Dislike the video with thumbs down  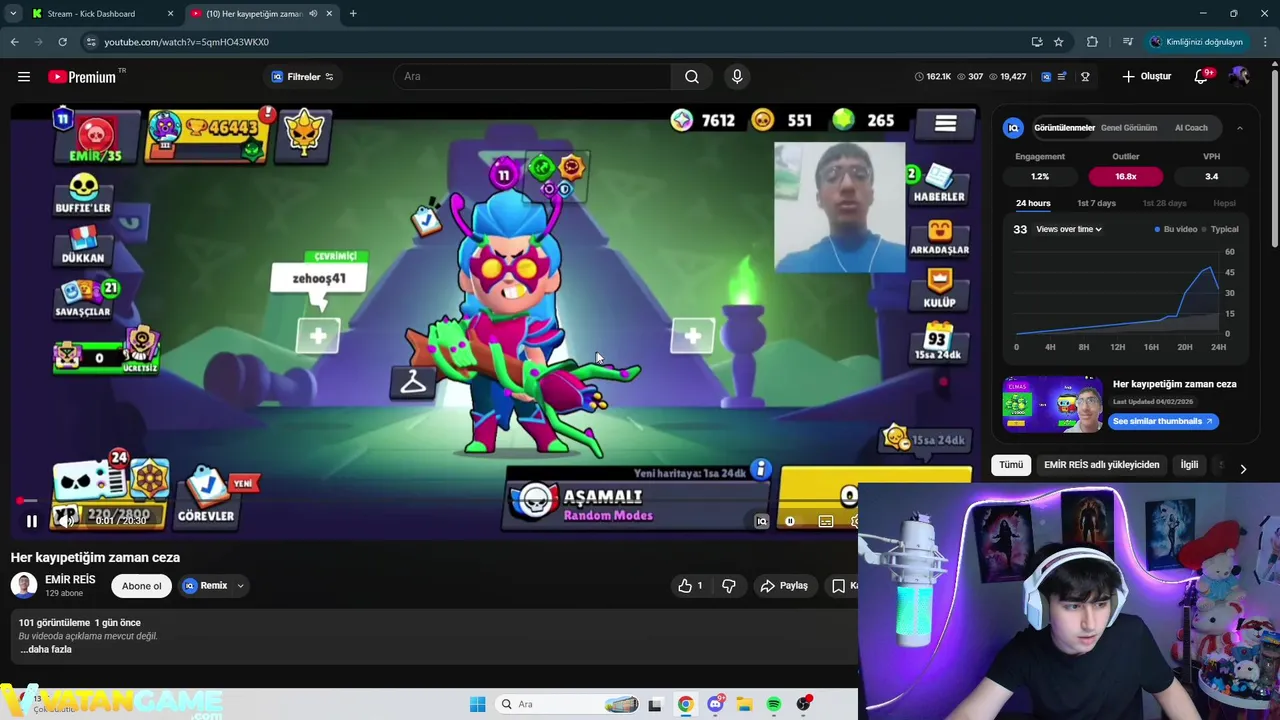coord(729,586)
